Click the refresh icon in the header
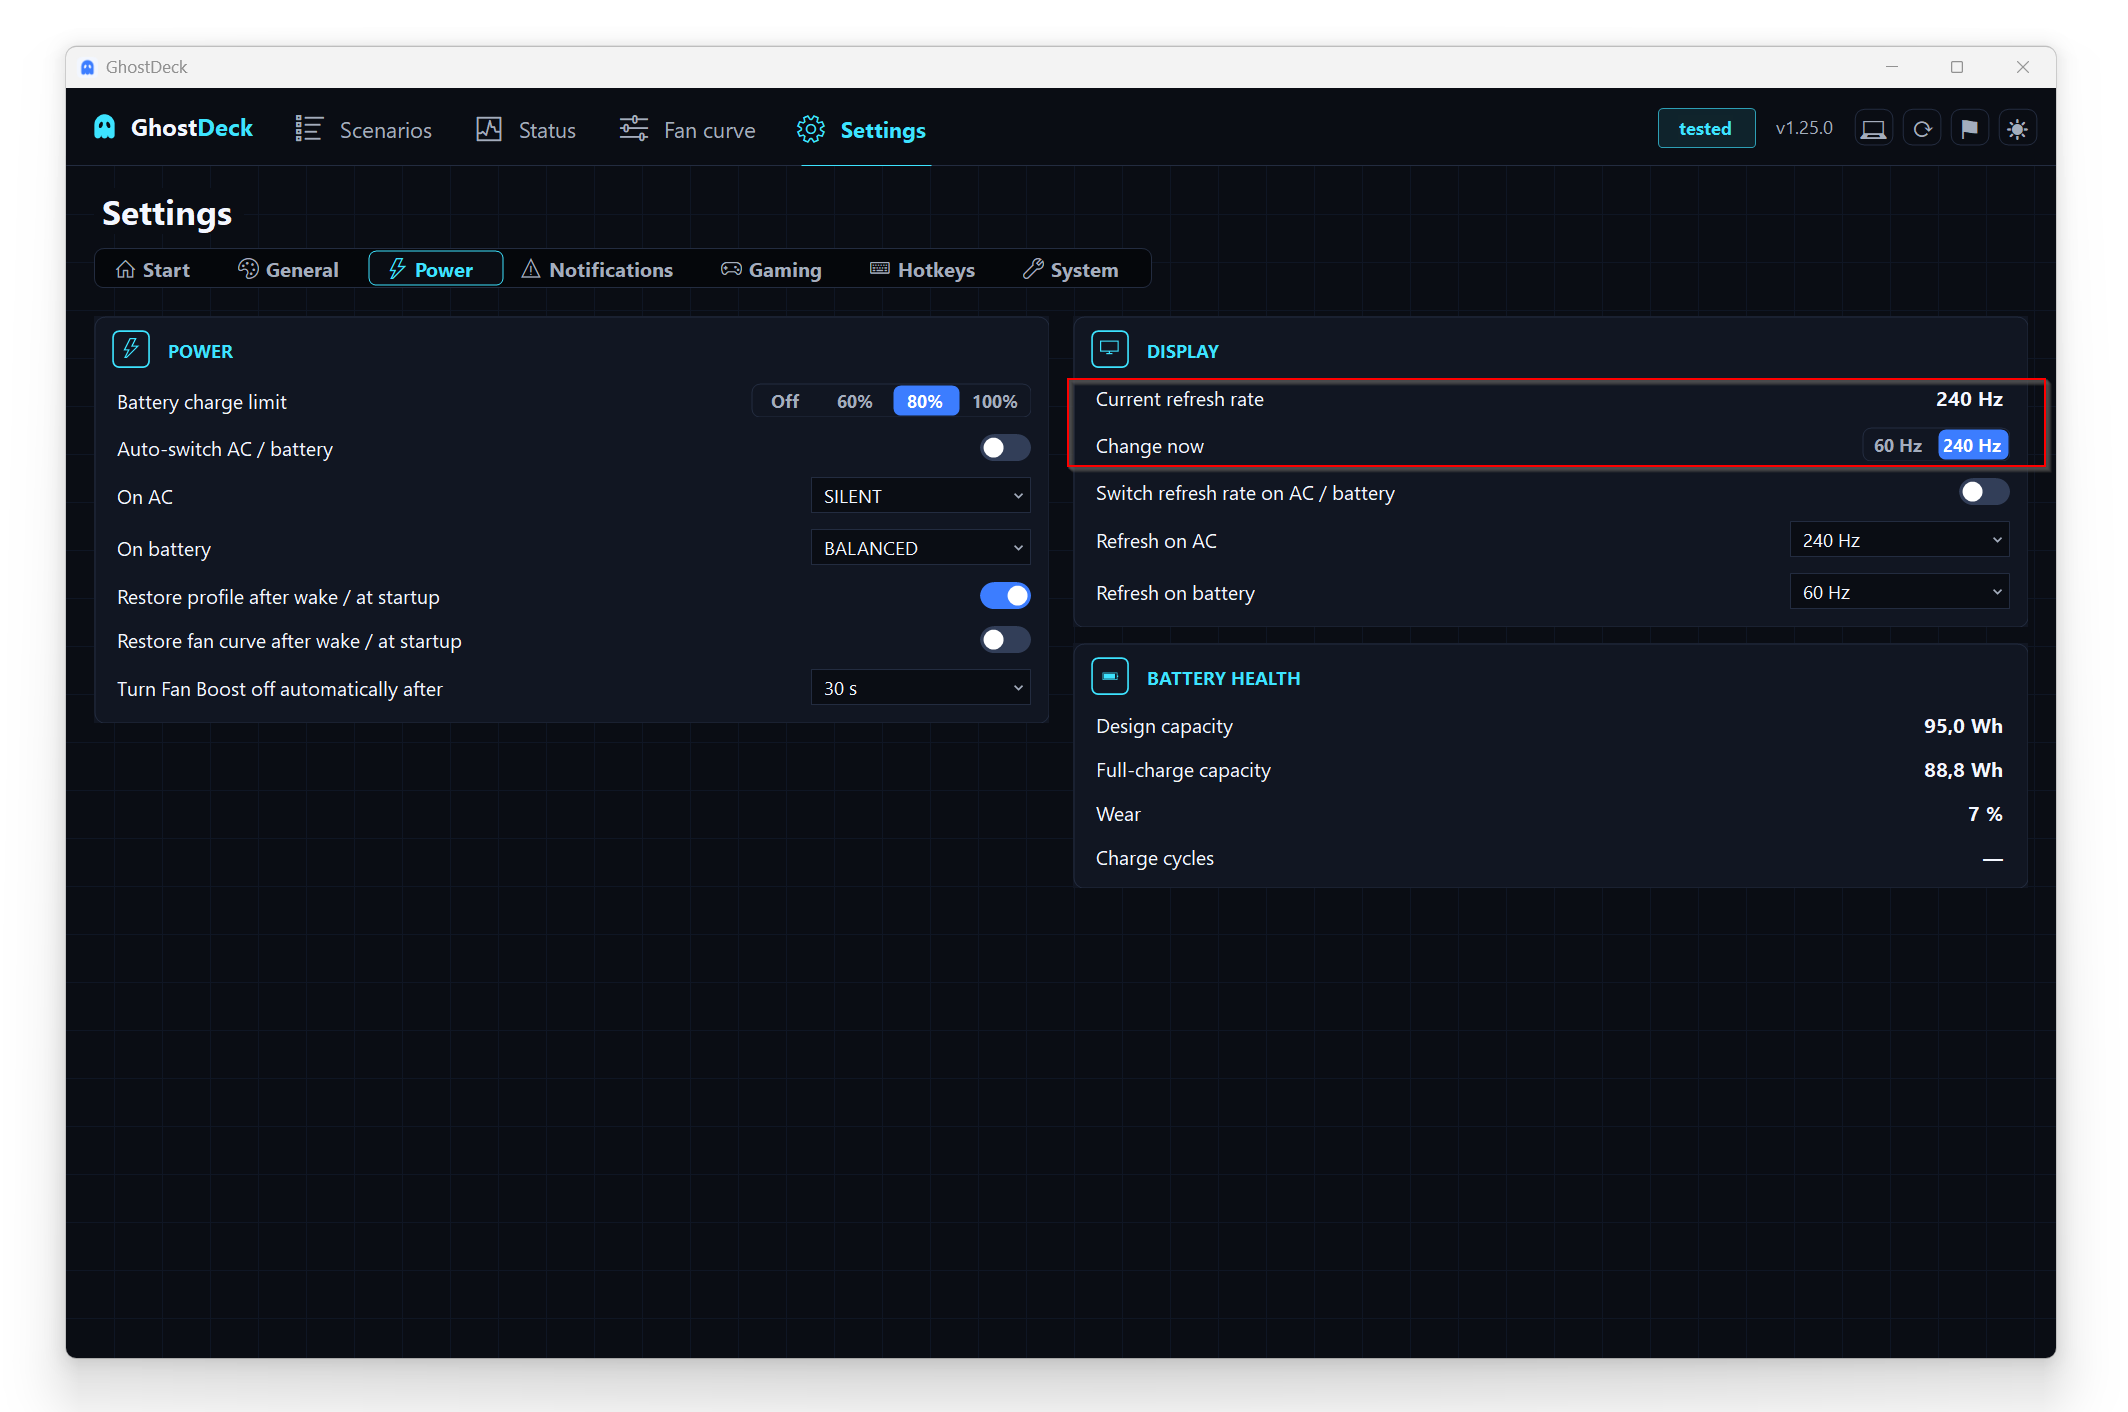The width and height of the screenshot is (2128, 1412). tap(1922, 129)
